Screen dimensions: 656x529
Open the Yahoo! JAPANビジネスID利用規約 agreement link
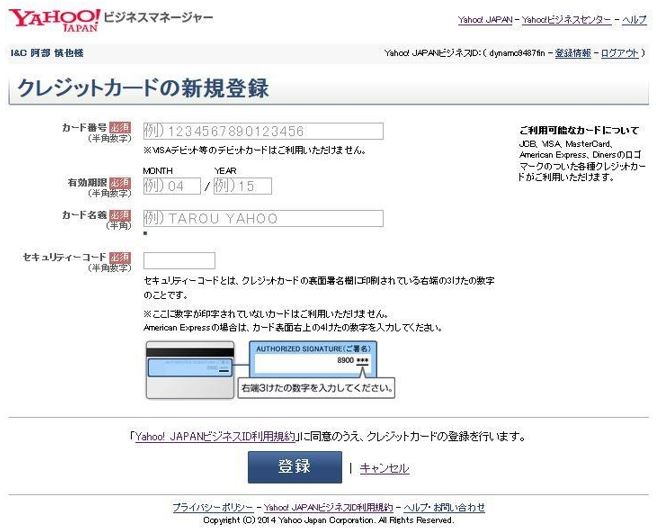click(215, 437)
